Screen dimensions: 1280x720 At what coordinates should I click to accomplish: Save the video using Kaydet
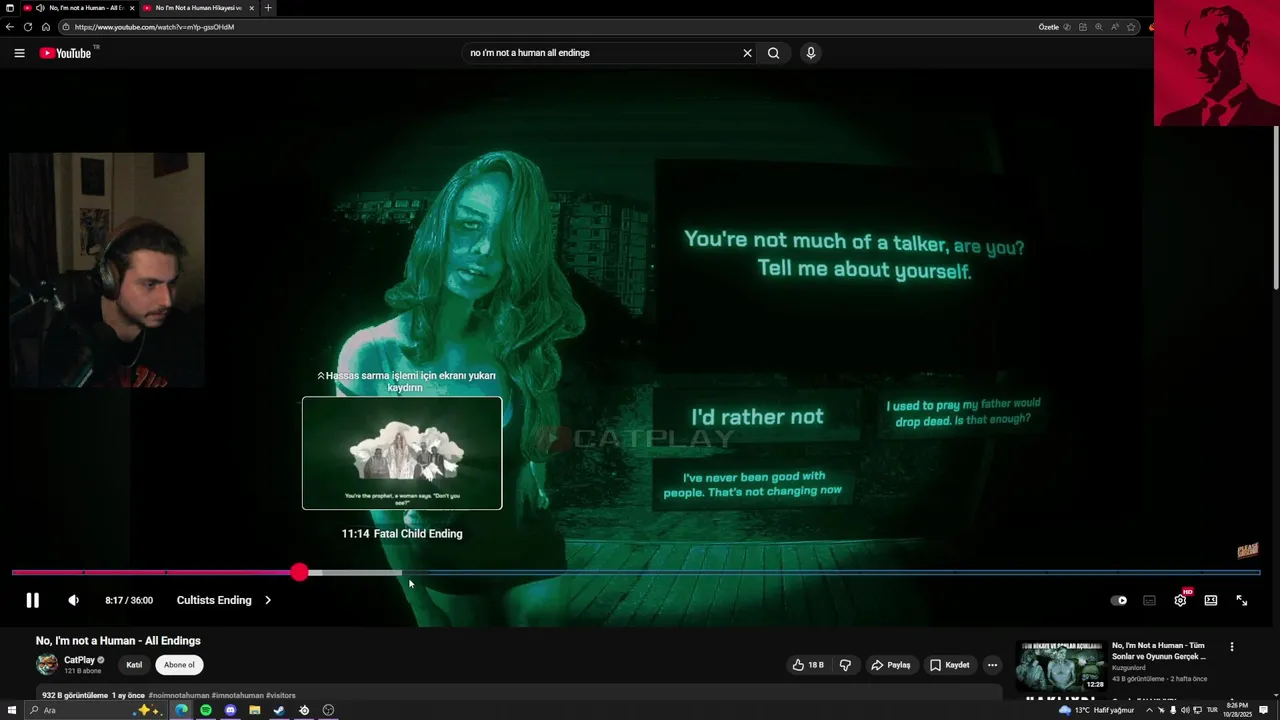(x=950, y=665)
